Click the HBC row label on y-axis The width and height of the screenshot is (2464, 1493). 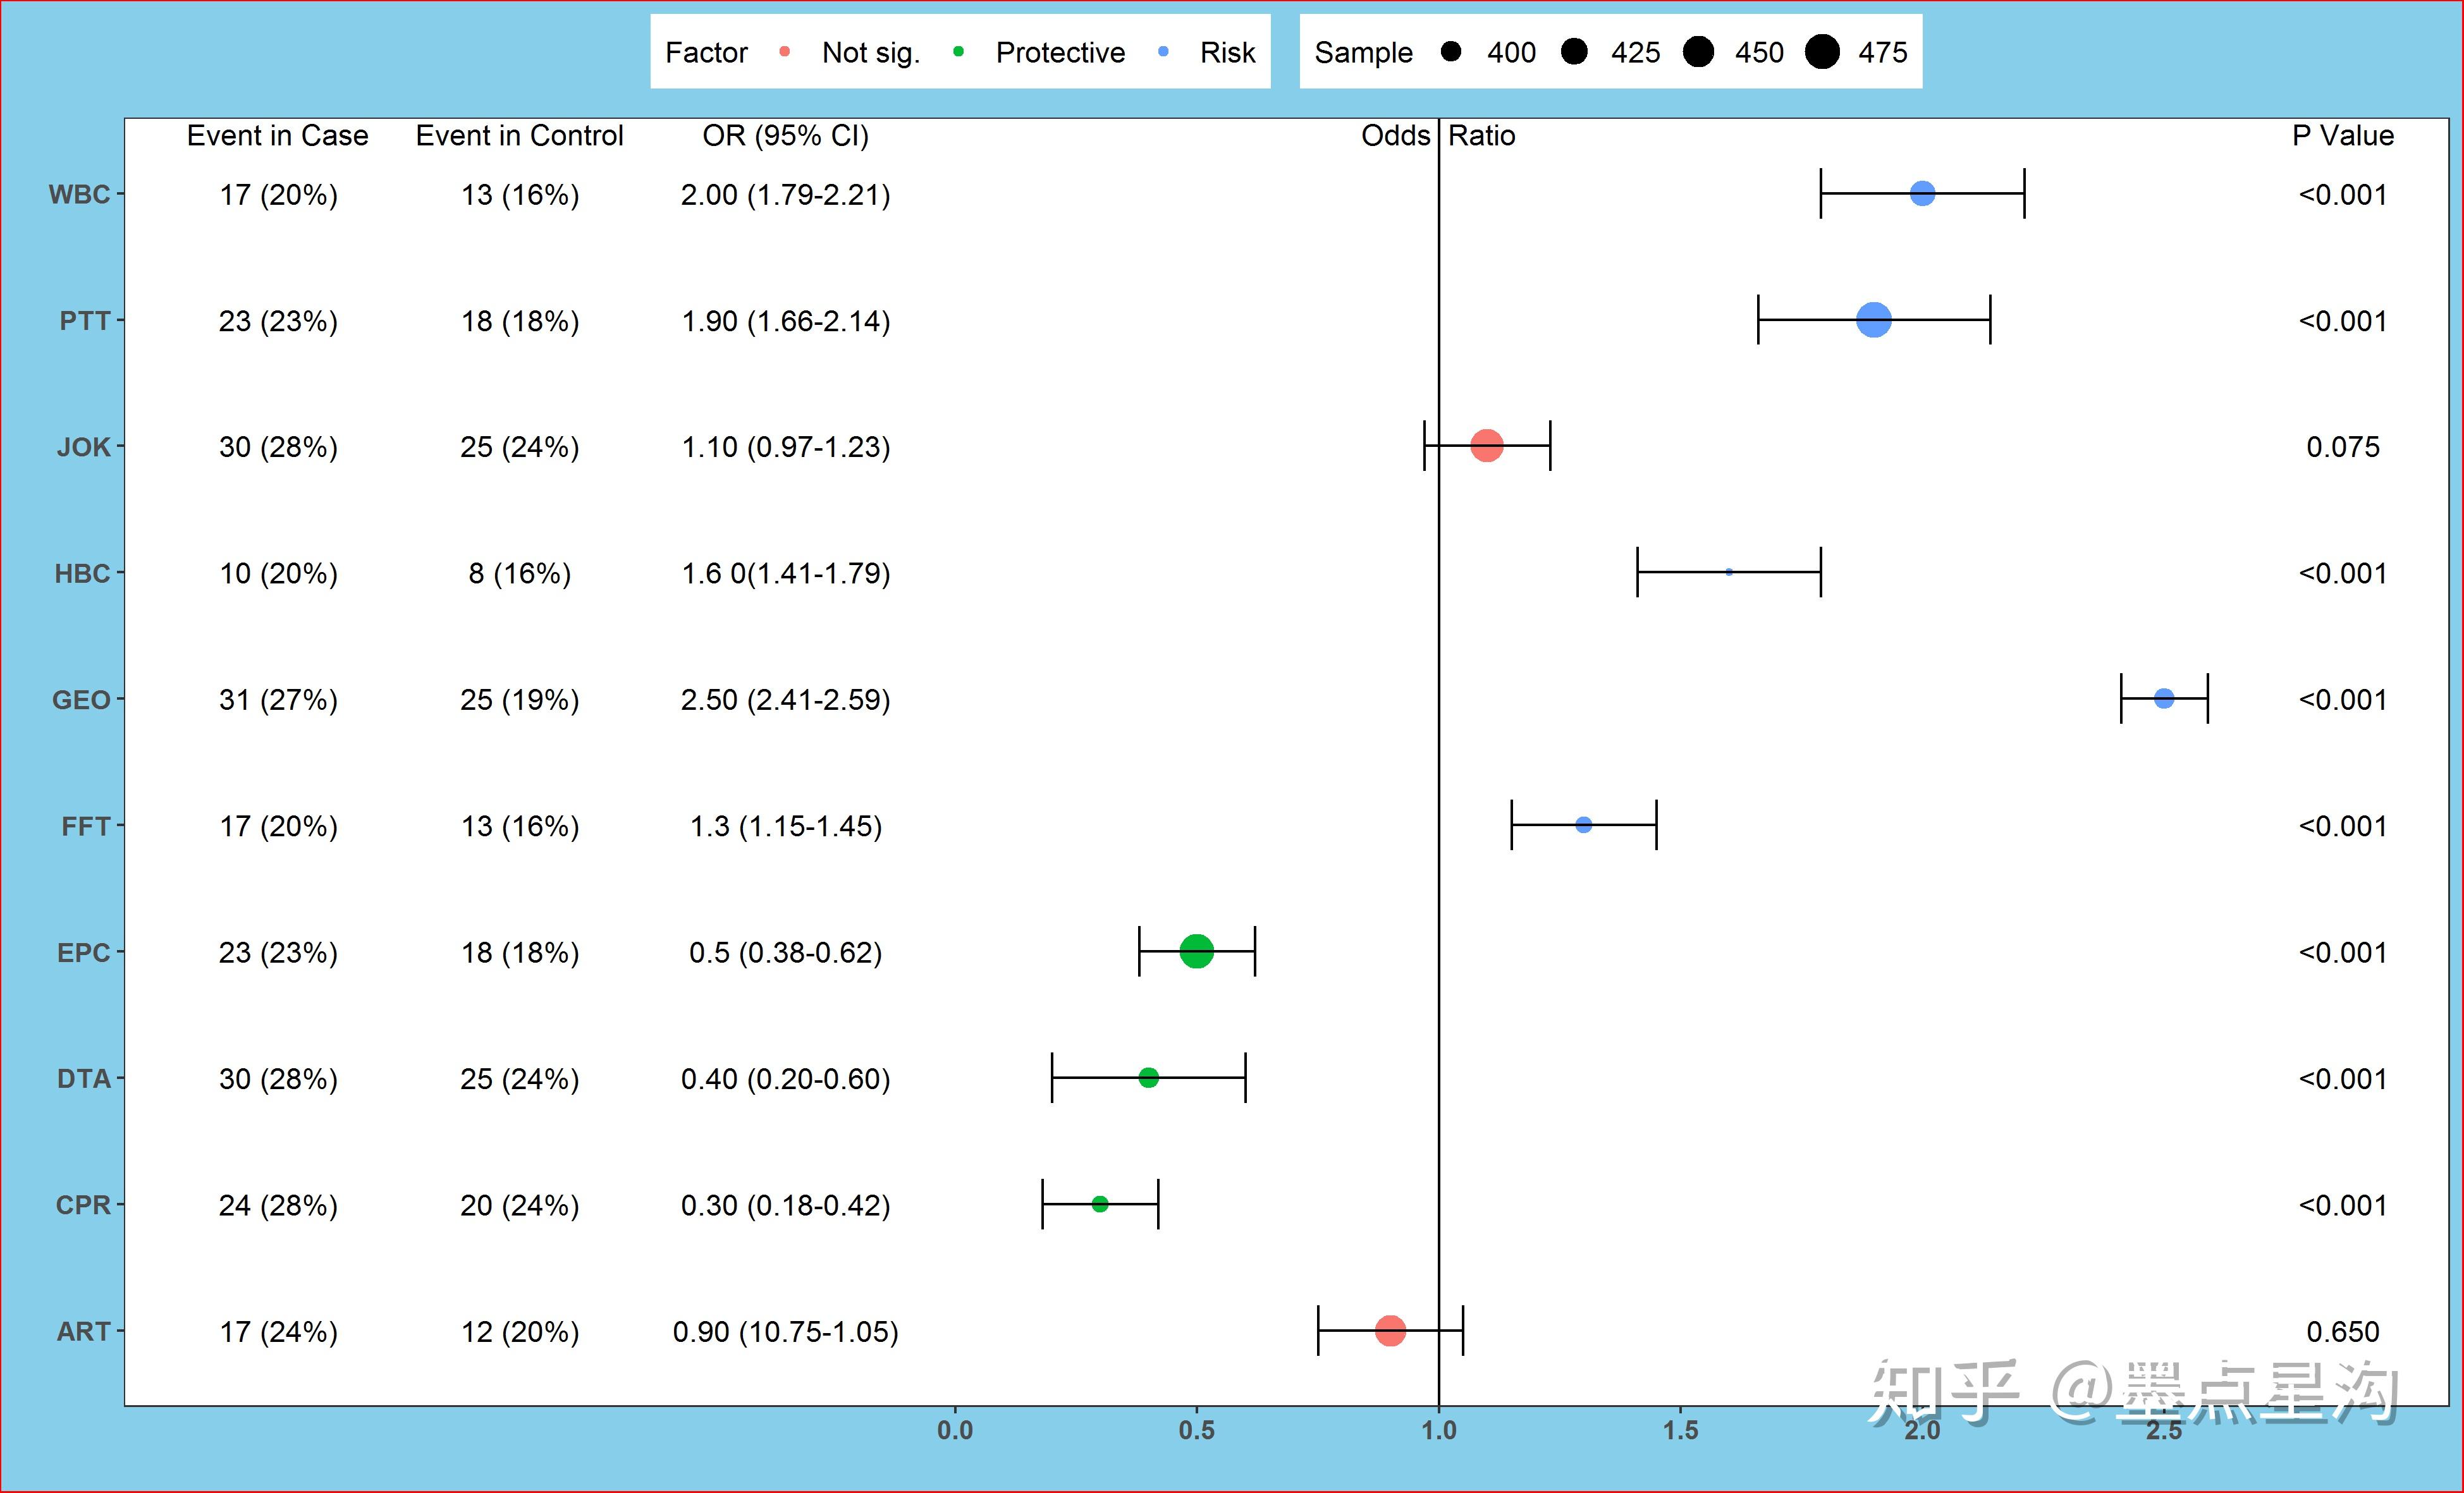pos(82,574)
